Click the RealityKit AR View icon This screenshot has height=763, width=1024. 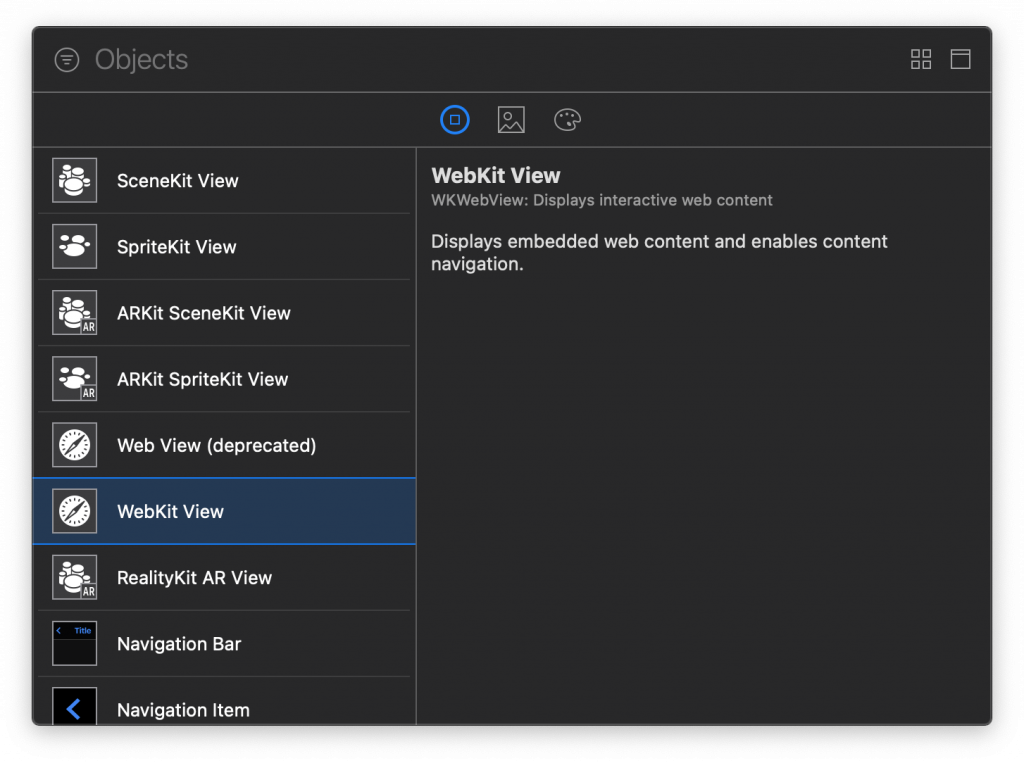coord(75,577)
